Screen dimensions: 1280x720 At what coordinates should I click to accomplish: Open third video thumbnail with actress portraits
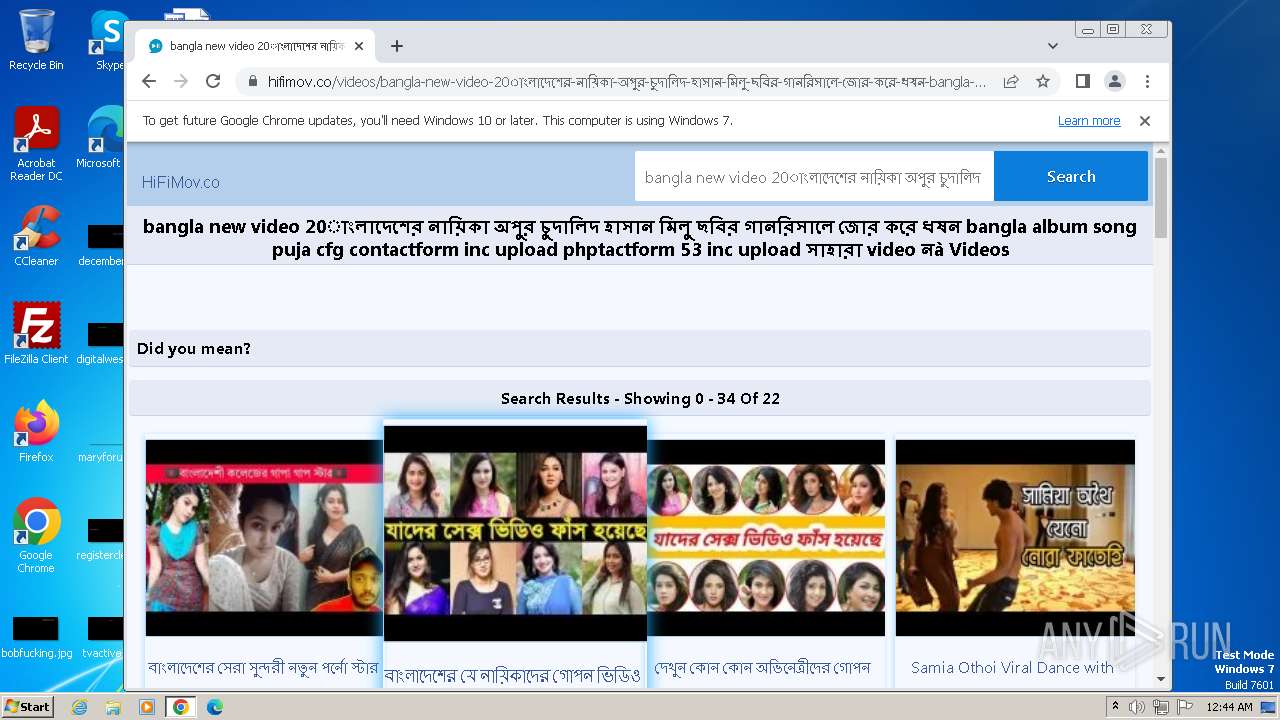click(766, 538)
